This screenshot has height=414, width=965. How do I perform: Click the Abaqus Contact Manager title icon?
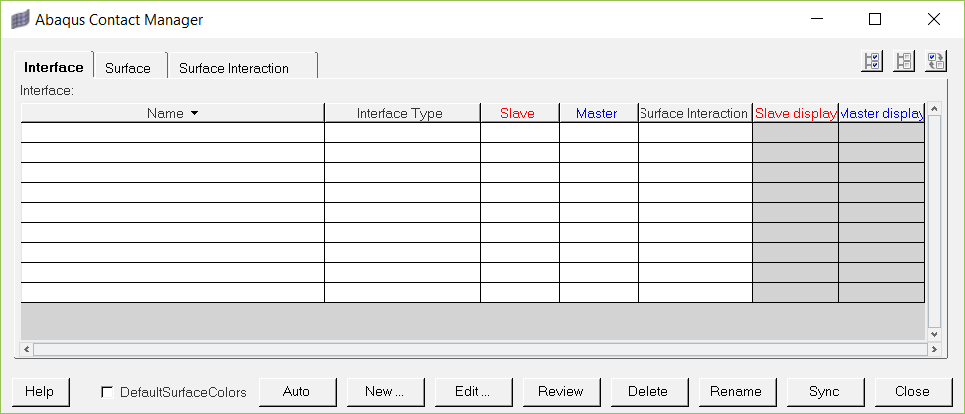coord(20,19)
